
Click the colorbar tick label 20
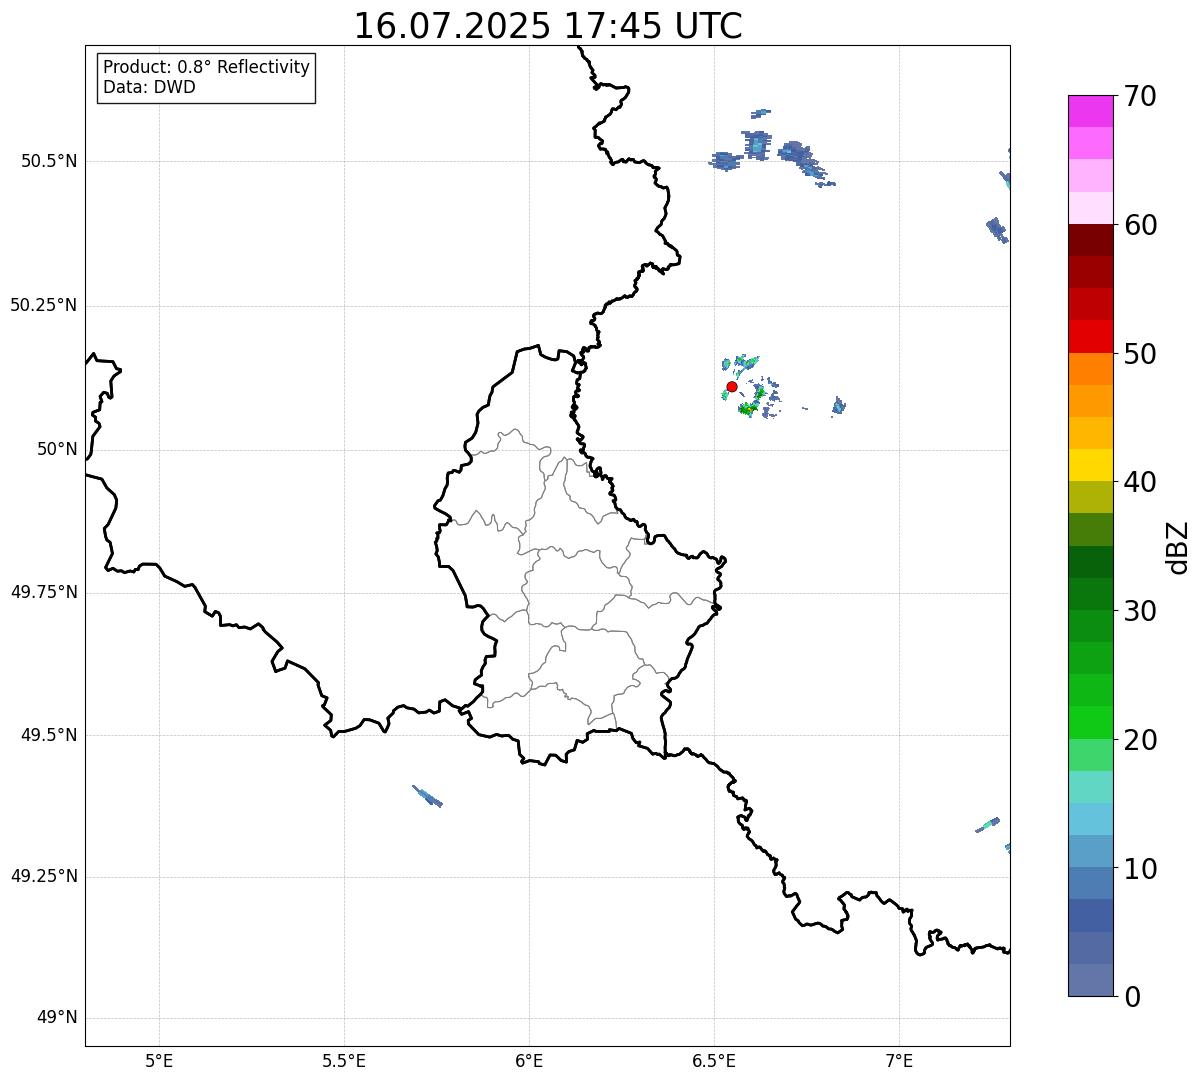pyautogui.click(x=1140, y=740)
